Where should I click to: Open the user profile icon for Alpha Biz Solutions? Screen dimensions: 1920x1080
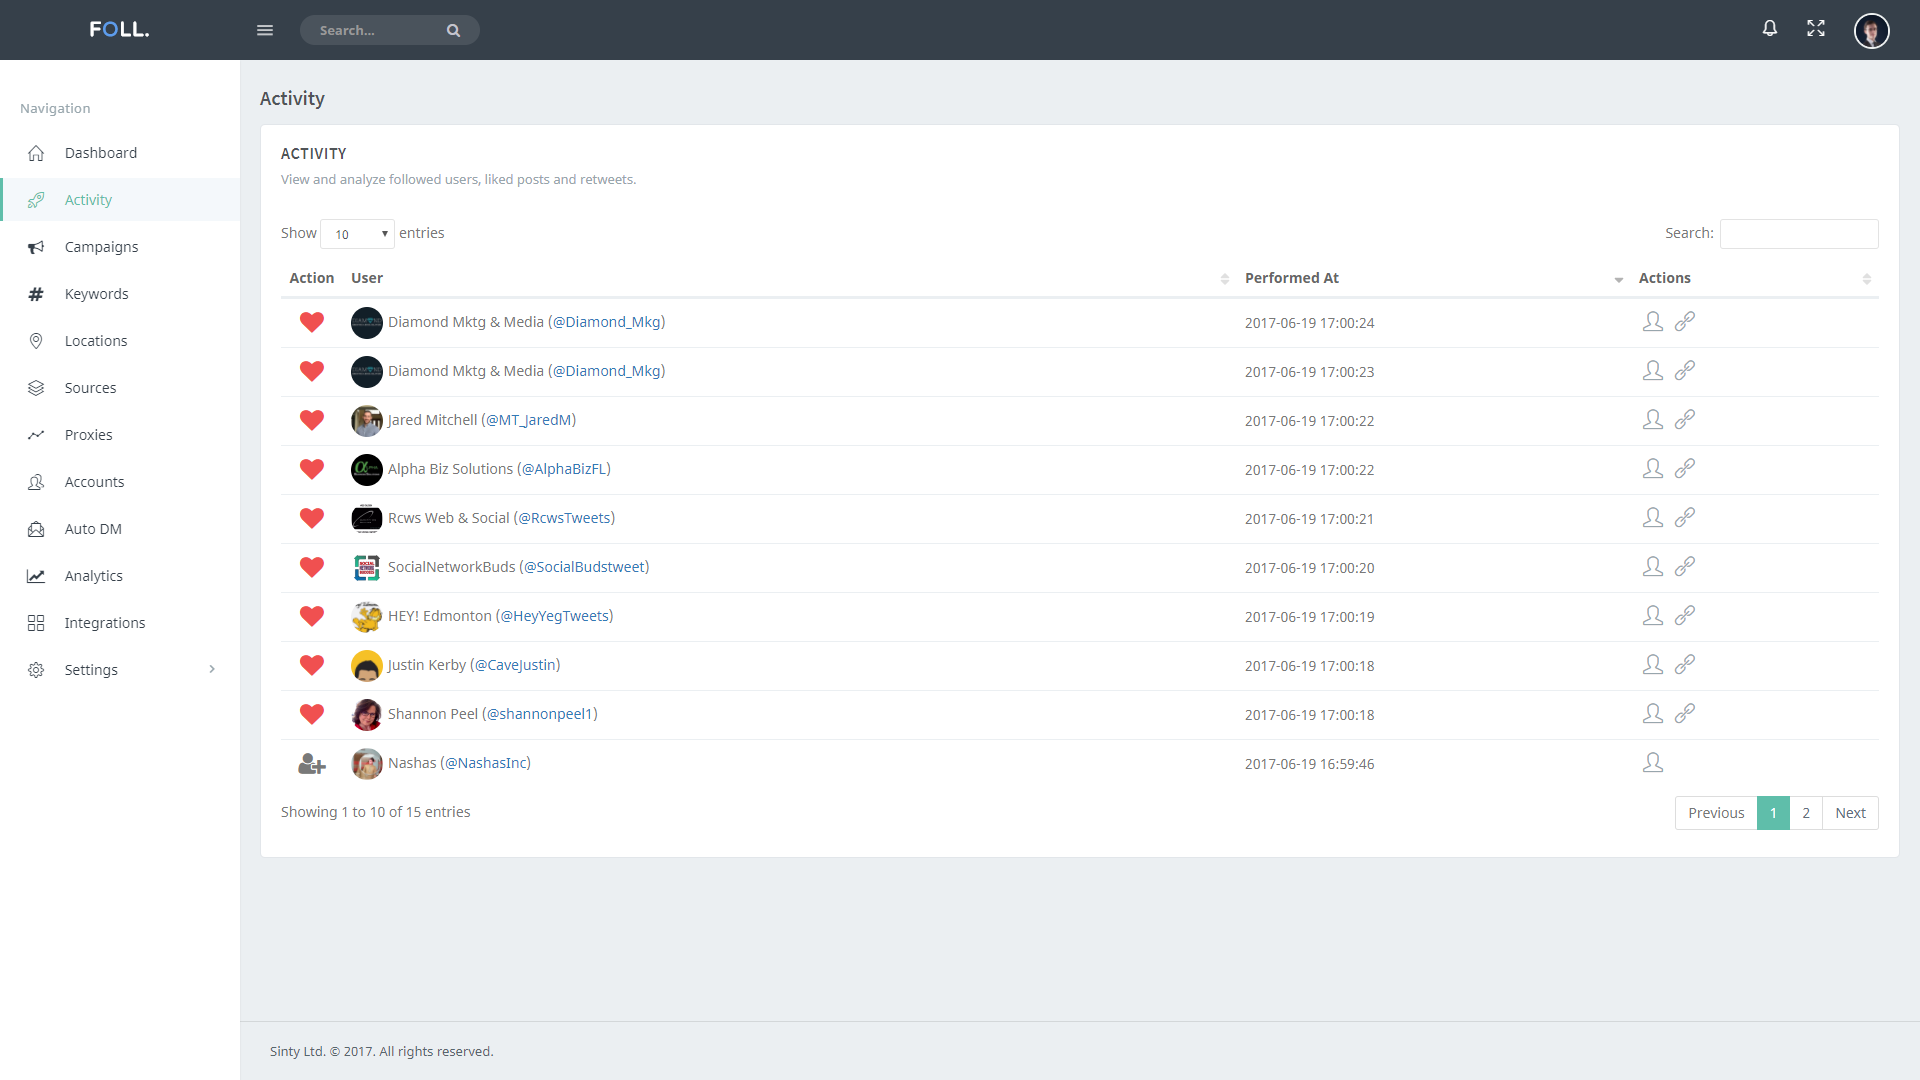pos(1653,468)
